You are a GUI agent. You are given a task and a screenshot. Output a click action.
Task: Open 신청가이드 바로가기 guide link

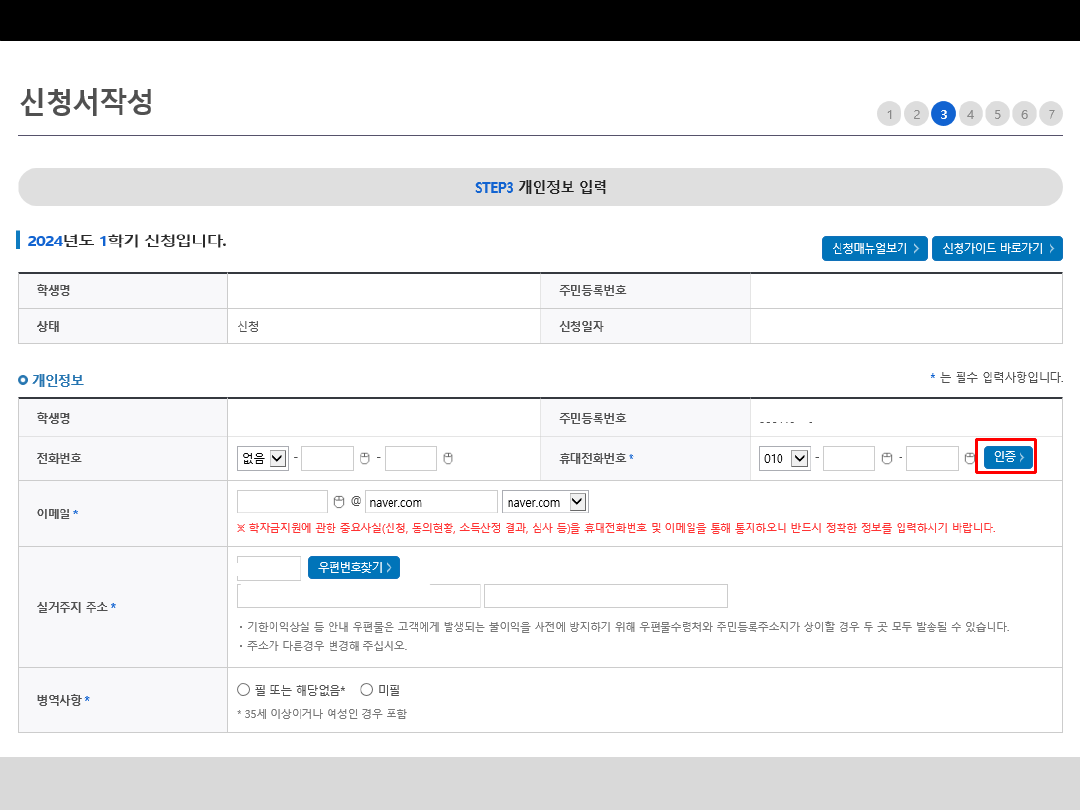(997, 248)
